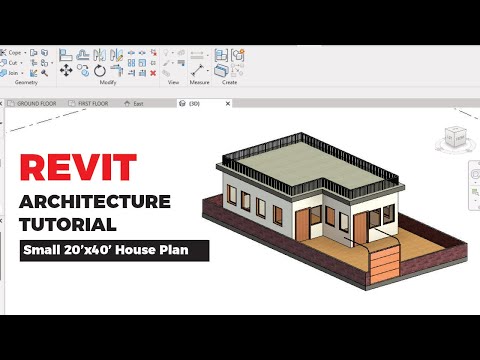Select Join/Unjoin Roof icon
This screenshot has width=480, height=360.
point(34,53)
